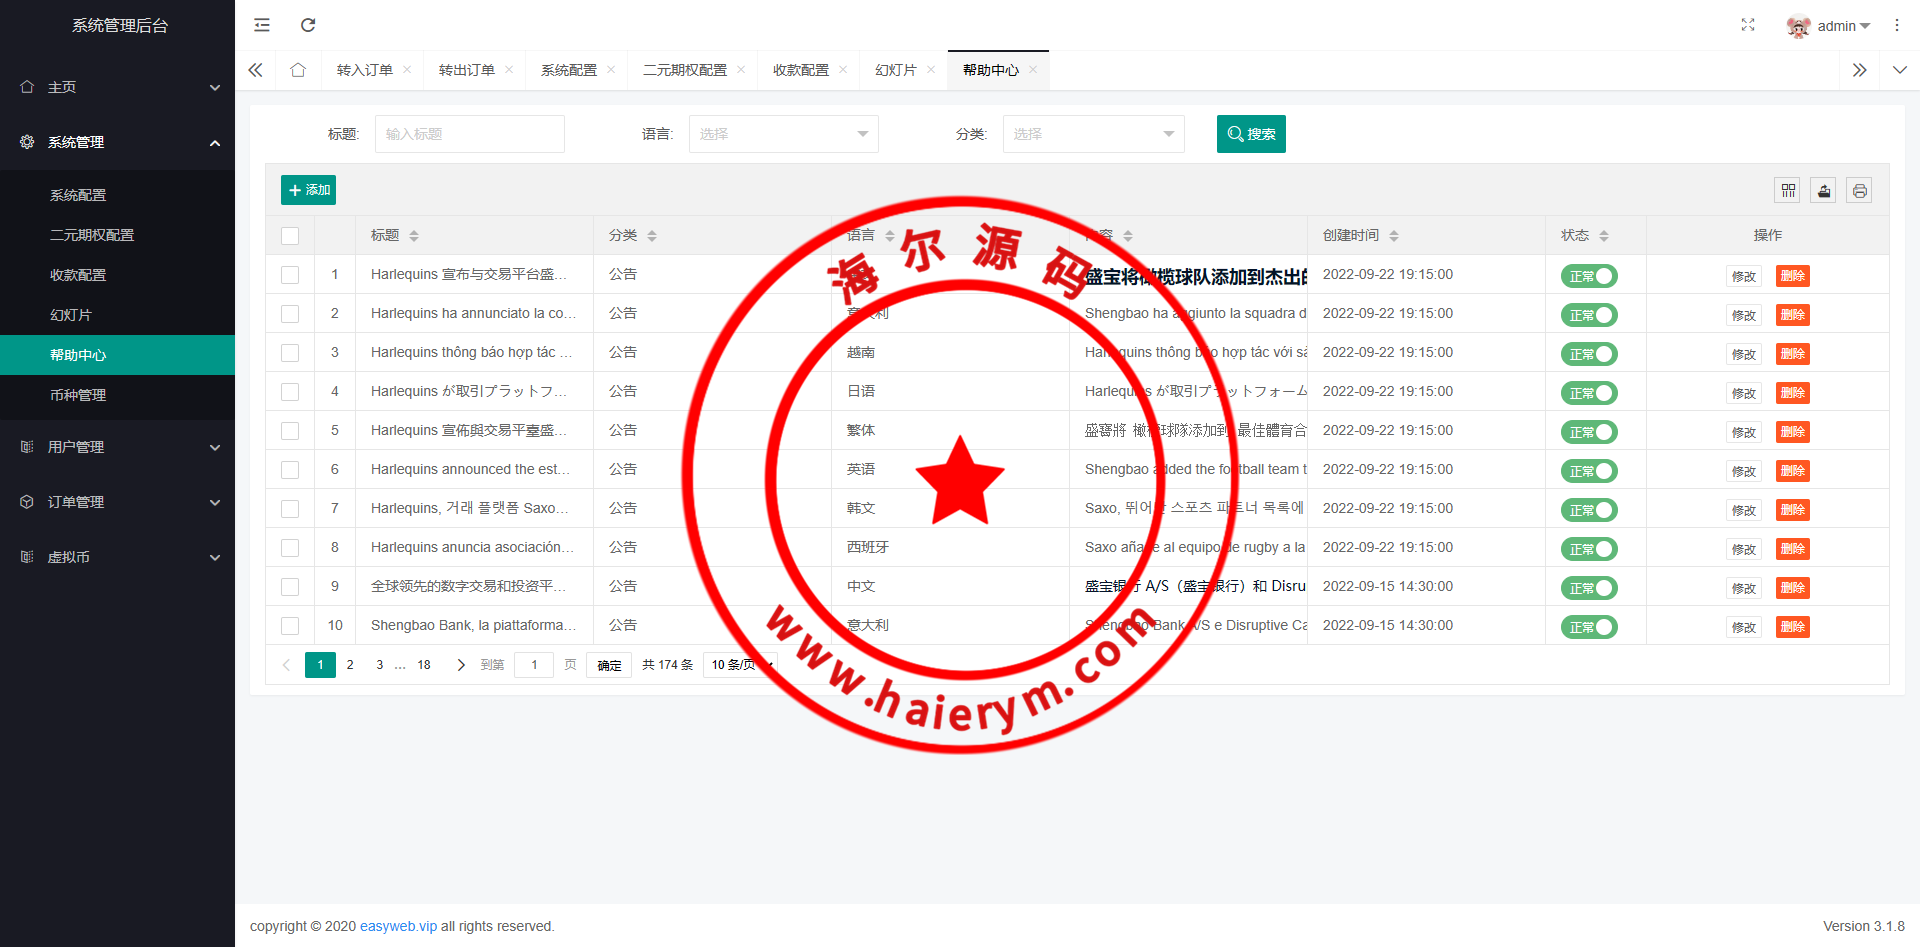
Task: Check the checkbox for row 3
Action: pyautogui.click(x=290, y=353)
